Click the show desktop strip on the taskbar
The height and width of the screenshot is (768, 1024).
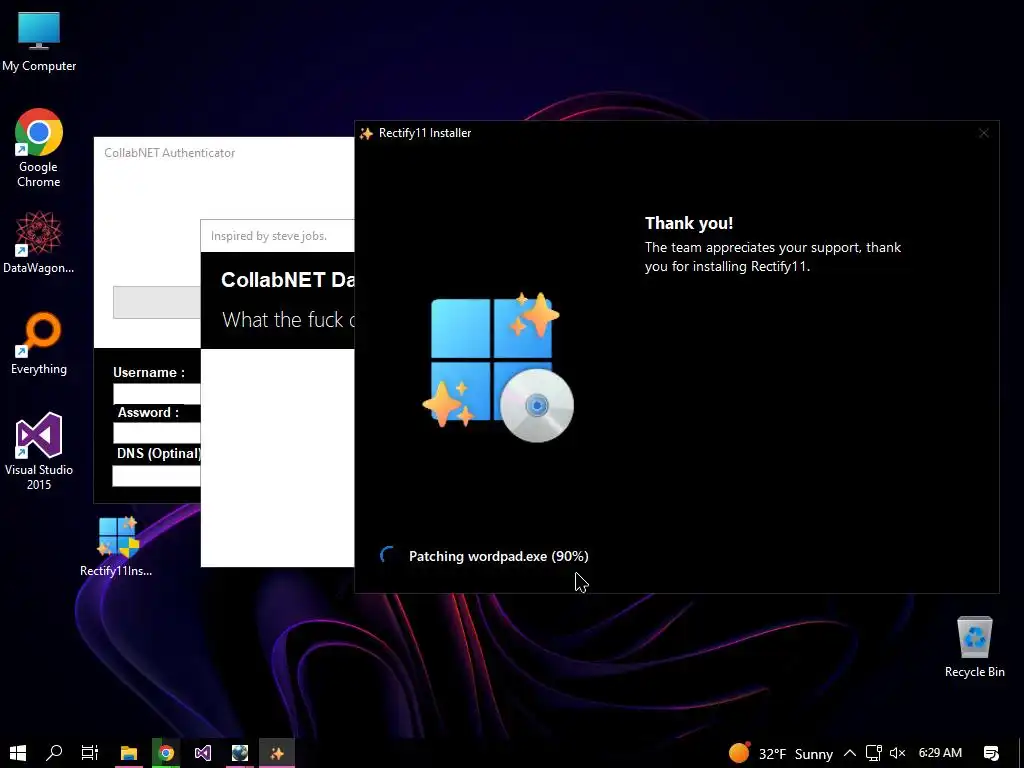coord(1021,753)
